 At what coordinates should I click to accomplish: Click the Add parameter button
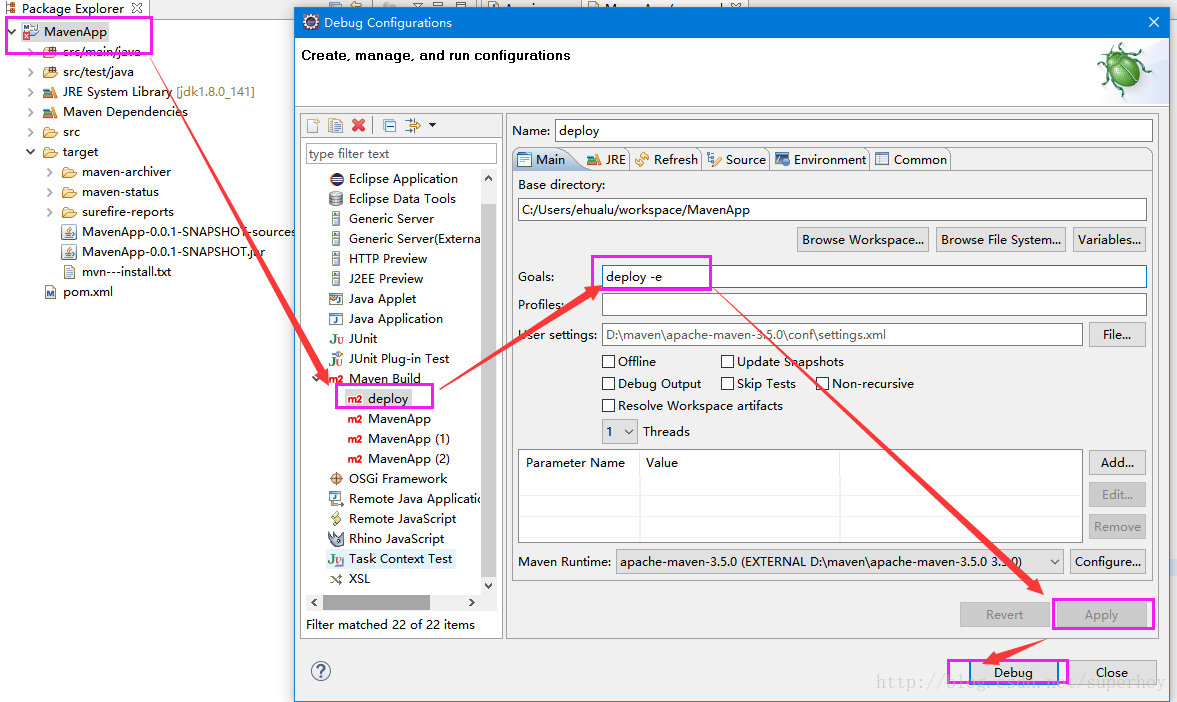[x=1117, y=462]
